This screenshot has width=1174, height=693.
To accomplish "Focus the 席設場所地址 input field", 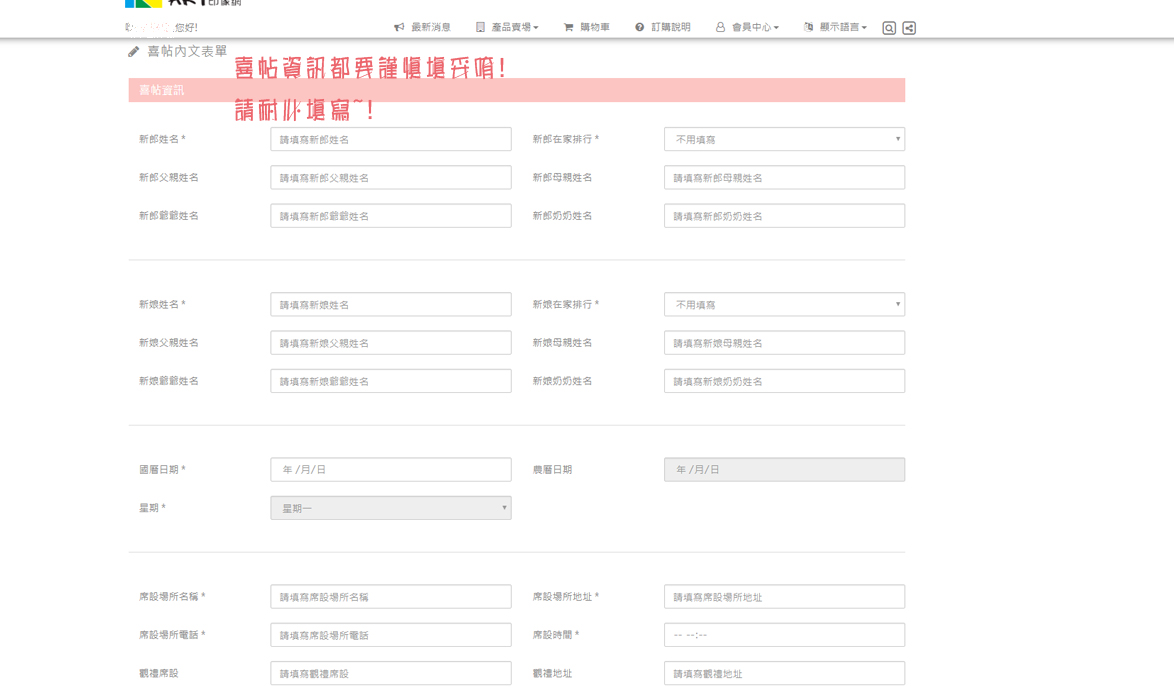I will 784,597.
